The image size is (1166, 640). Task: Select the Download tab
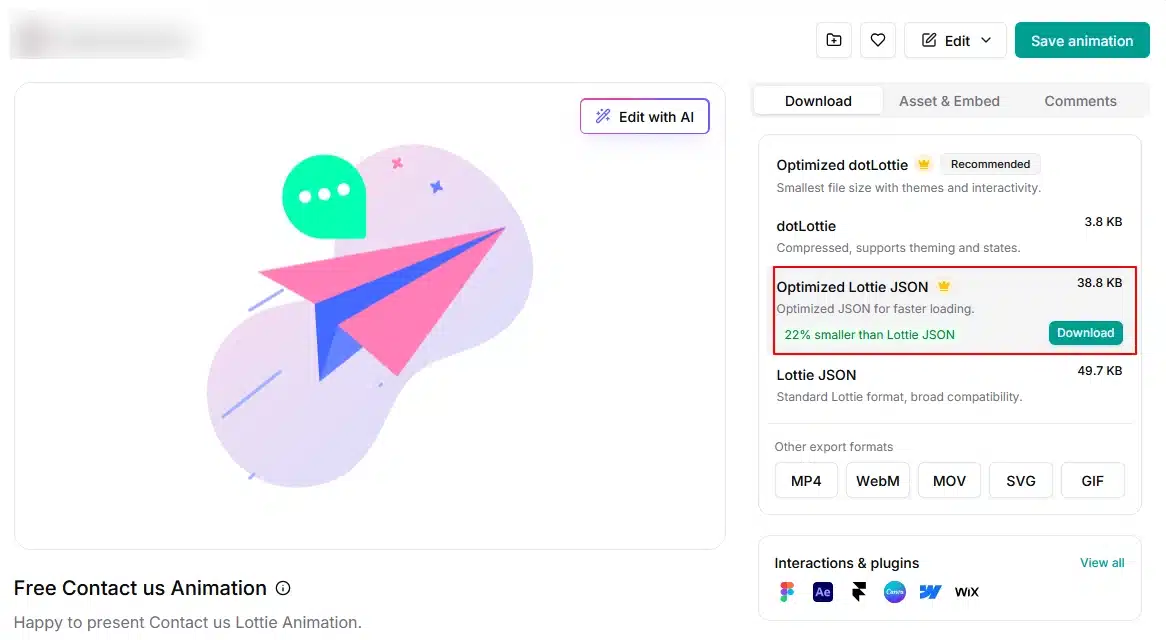pyautogui.click(x=818, y=101)
